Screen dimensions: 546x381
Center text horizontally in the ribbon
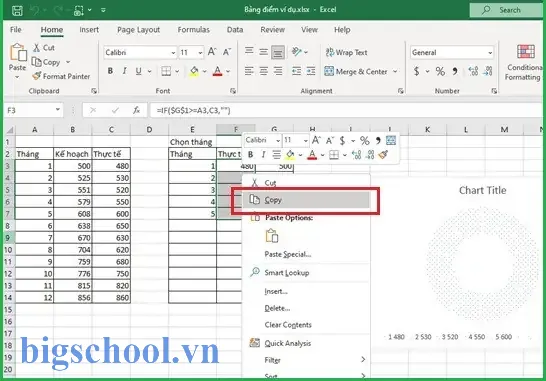(263, 71)
